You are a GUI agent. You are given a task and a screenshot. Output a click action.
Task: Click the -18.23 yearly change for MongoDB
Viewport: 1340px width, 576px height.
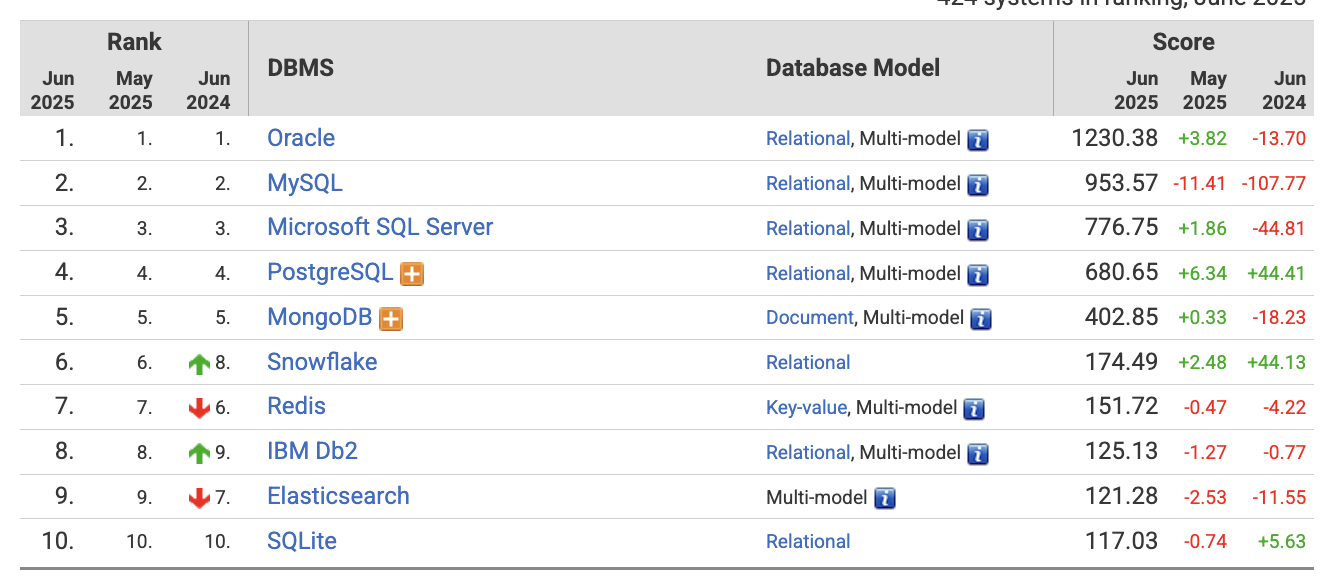coord(1279,318)
